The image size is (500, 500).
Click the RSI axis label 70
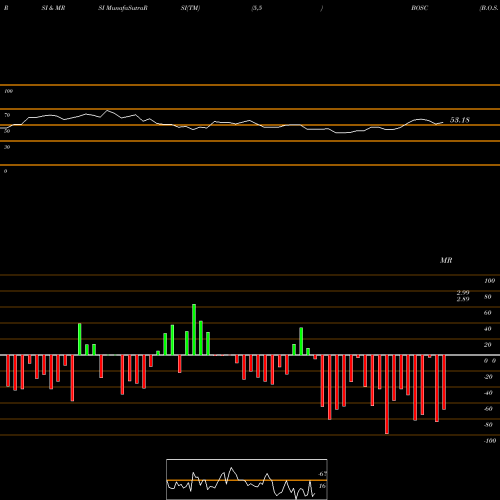[x=7, y=115]
